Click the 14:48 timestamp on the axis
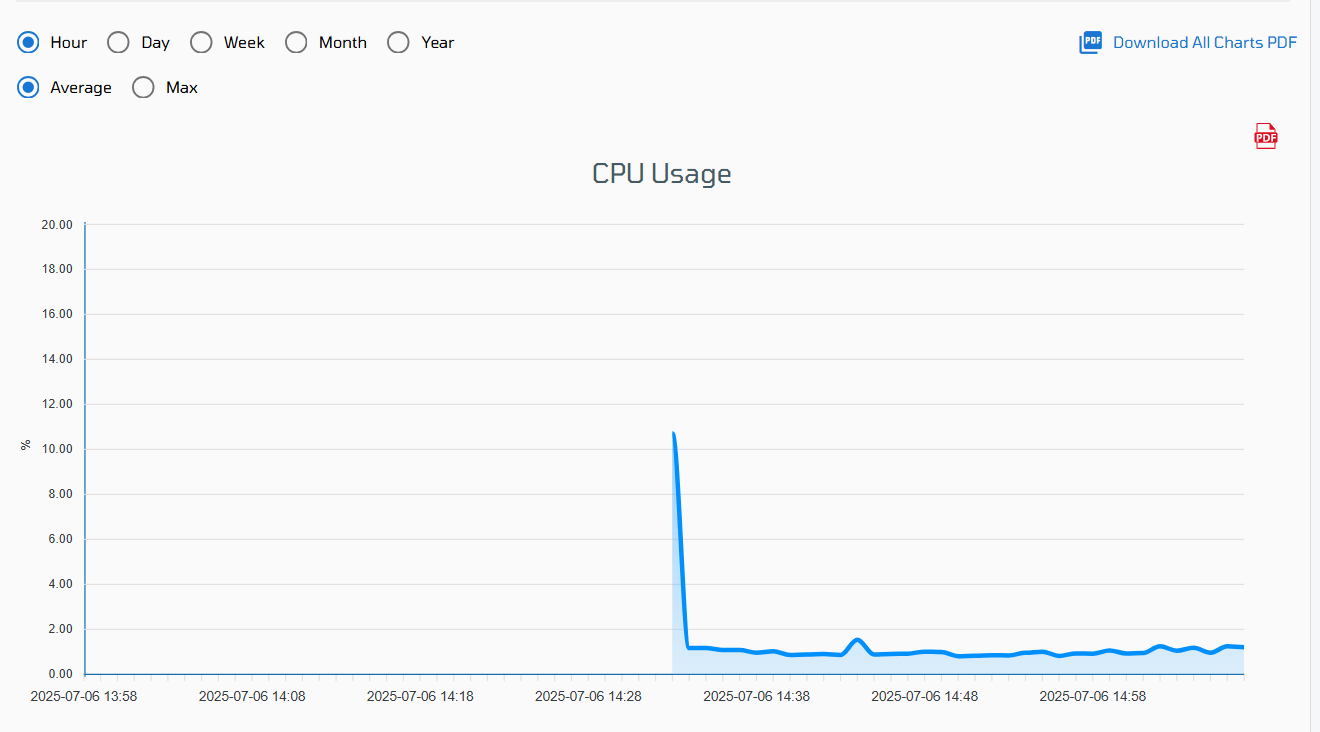This screenshot has width=1320, height=732. [924, 696]
